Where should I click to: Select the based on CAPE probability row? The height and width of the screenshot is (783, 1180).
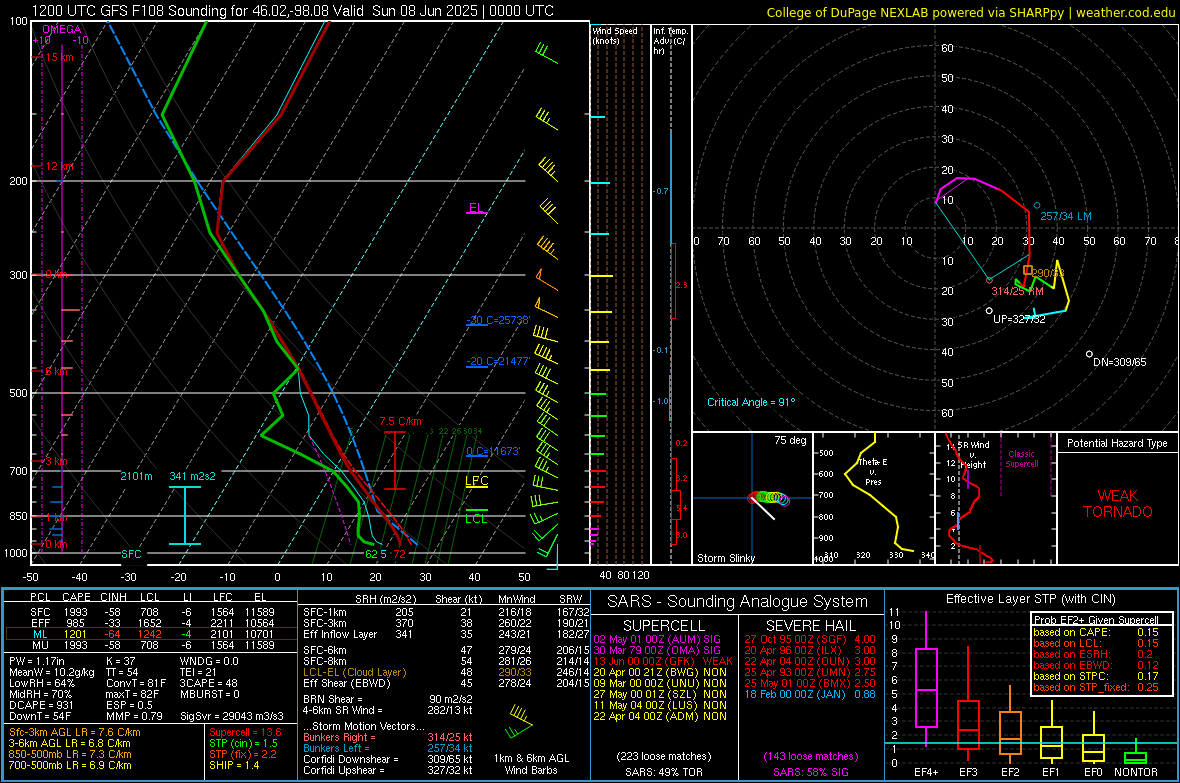pyautogui.click(x=1096, y=632)
